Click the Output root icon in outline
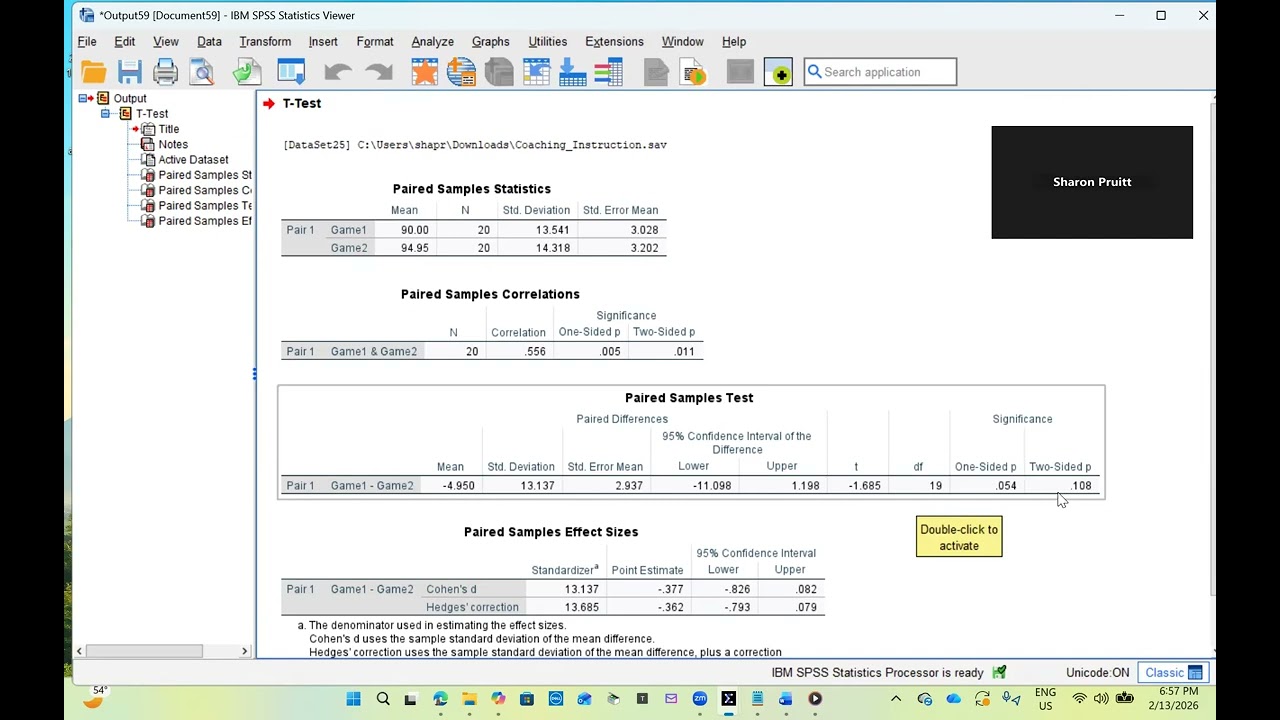 pyautogui.click(x=103, y=98)
